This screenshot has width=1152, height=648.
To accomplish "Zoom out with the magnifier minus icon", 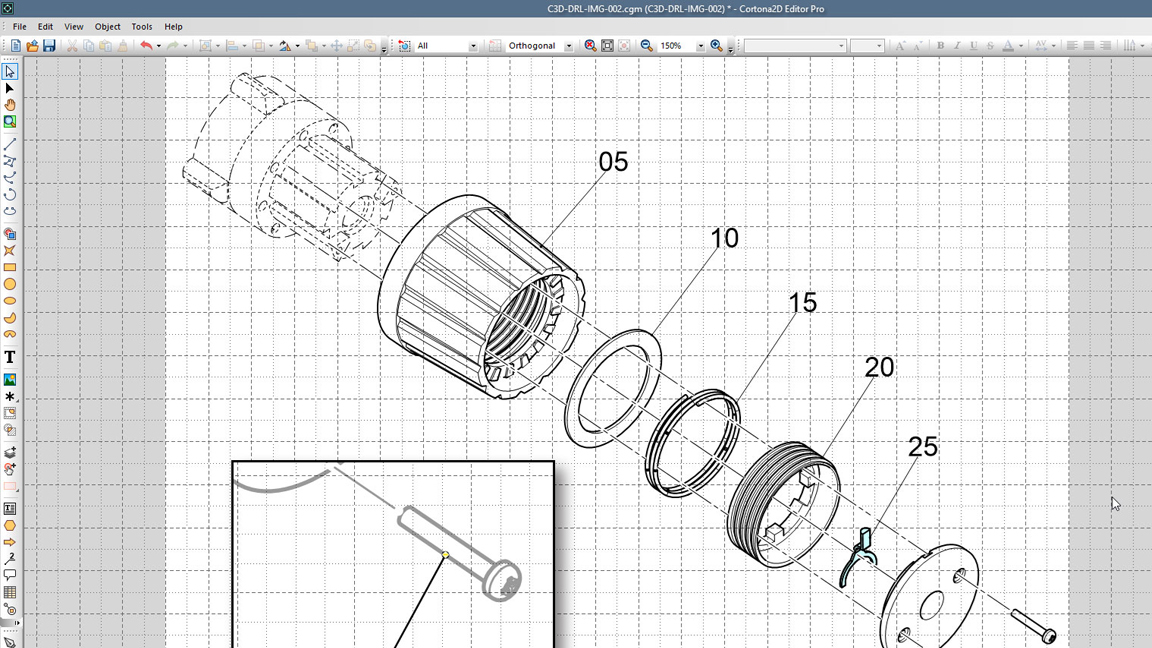I will (x=647, y=46).
